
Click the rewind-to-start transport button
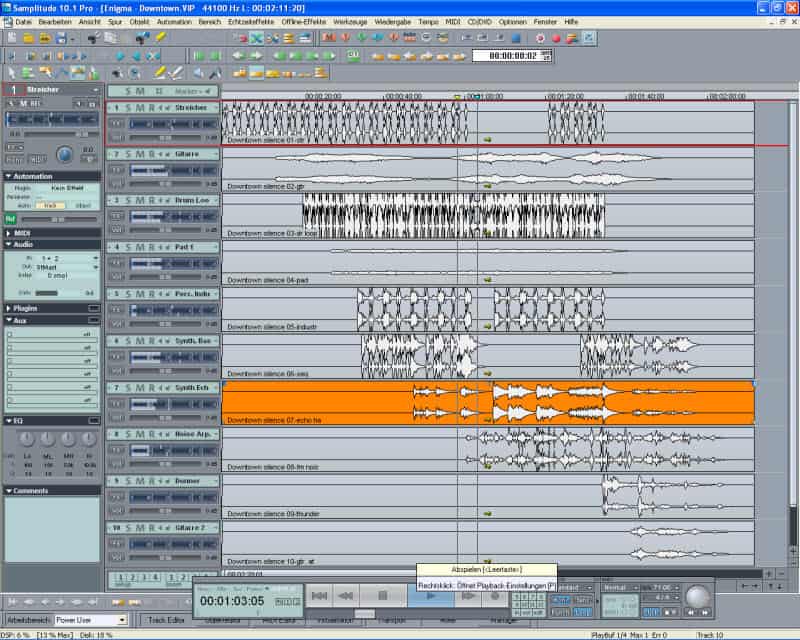tap(319, 596)
